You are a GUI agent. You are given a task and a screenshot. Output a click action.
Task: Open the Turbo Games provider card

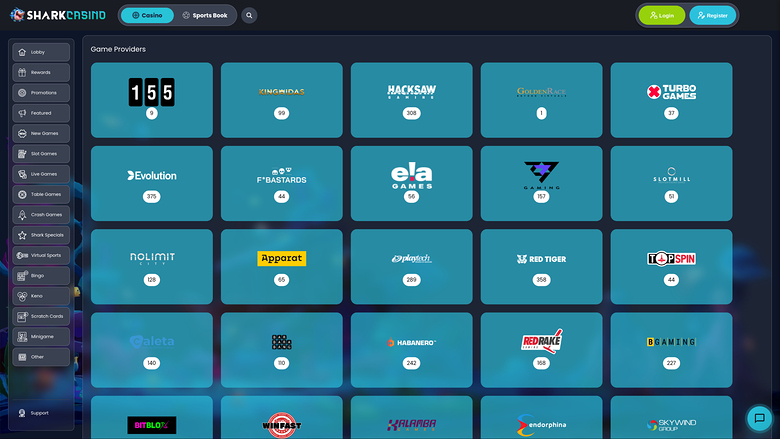tap(671, 100)
